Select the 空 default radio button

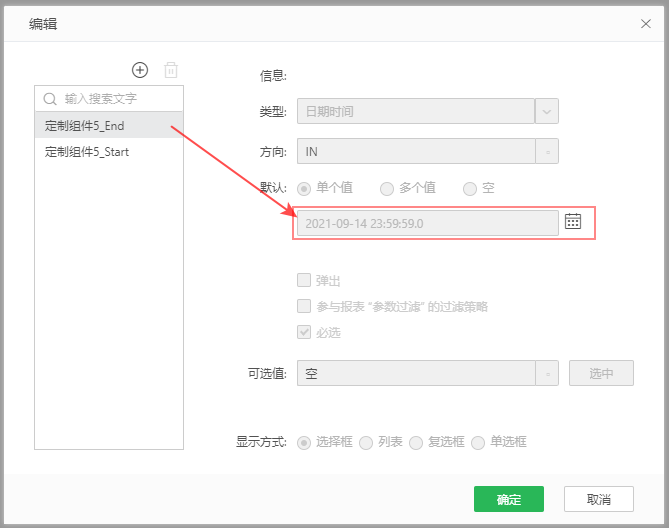pos(470,187)
